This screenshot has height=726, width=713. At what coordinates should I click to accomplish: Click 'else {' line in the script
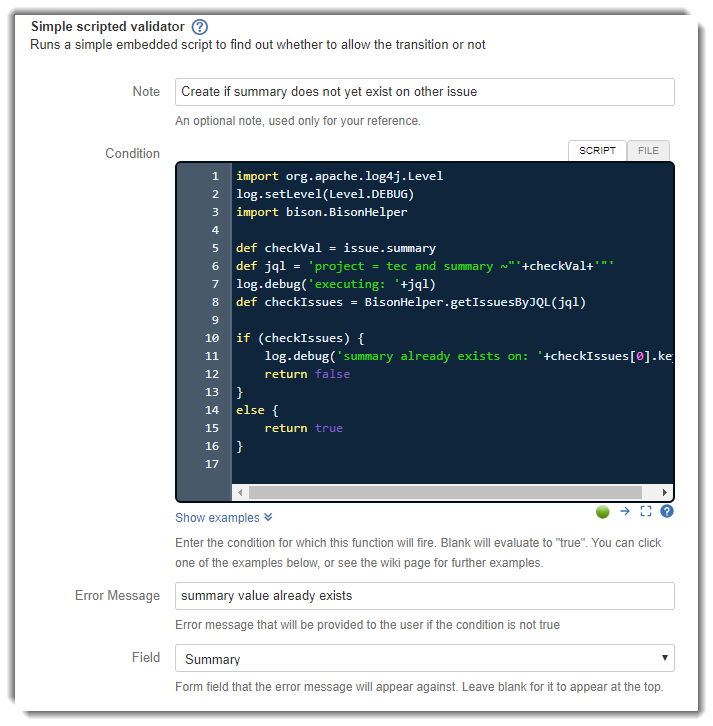[x=257, y=410]
